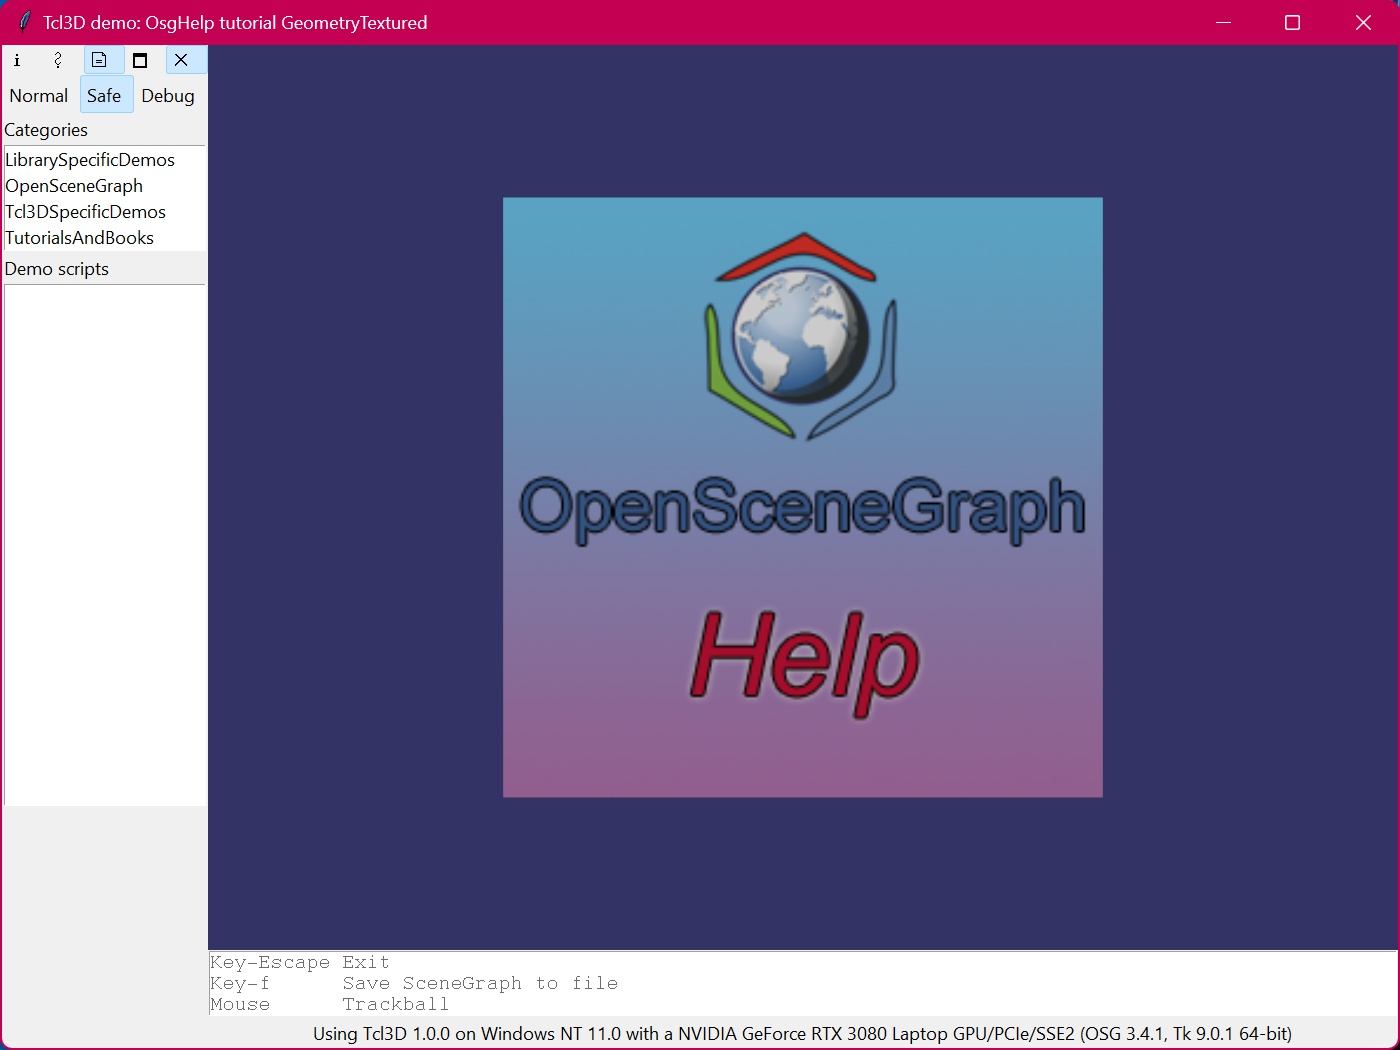This screenshot has height=1050, width=1400.
Task: Select Debug mode
Action: pyautogui.click(x=168, y=96)
